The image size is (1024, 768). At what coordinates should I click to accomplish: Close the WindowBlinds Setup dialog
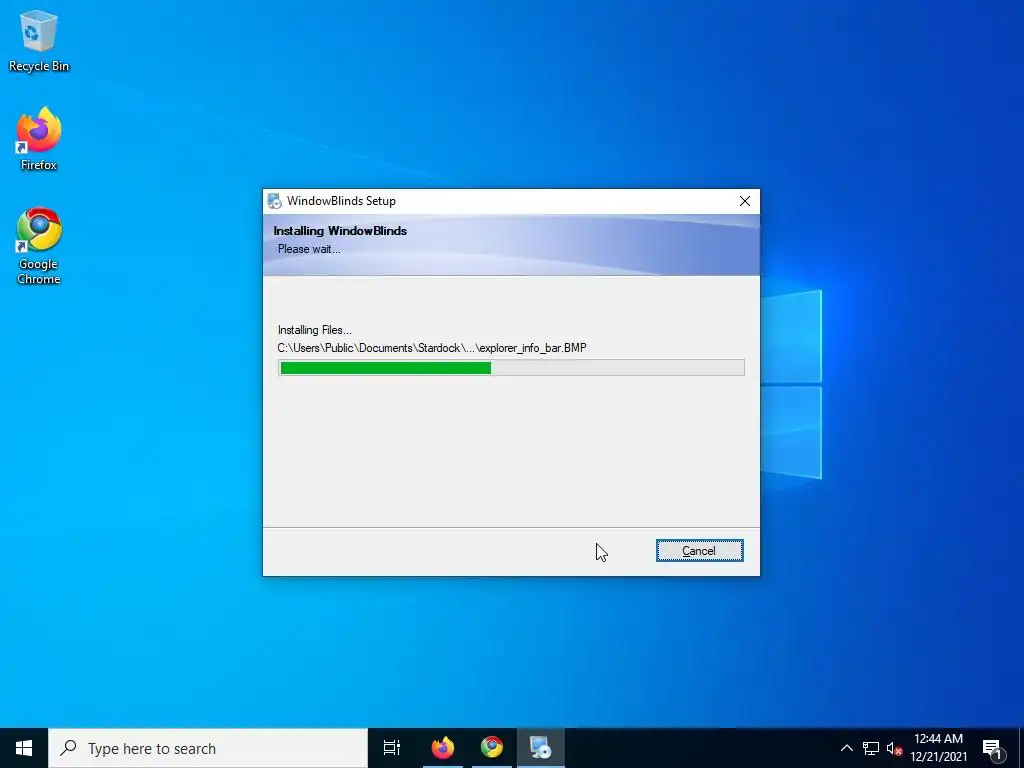coord(744,201)
